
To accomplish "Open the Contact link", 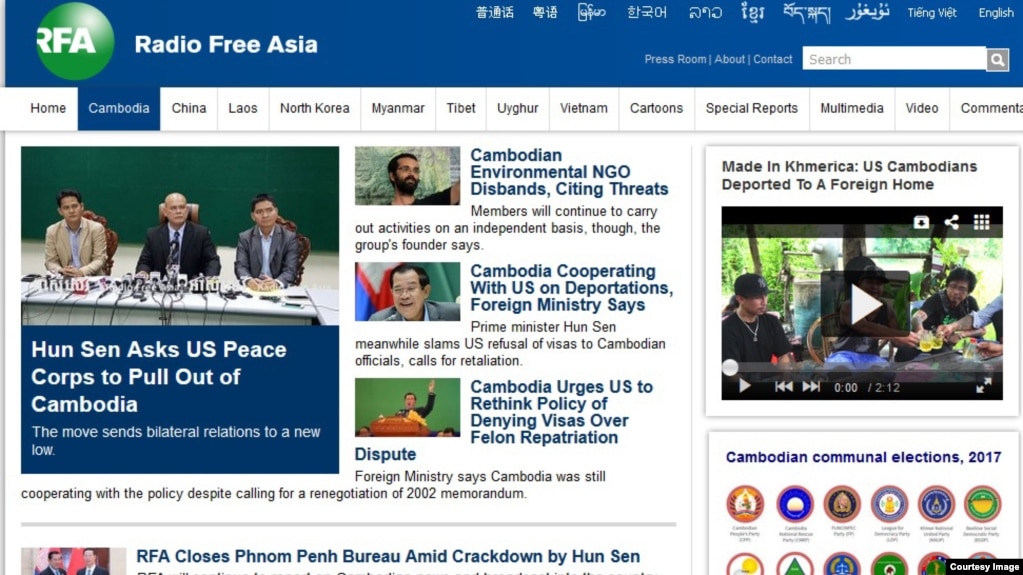I will [772, 59].
